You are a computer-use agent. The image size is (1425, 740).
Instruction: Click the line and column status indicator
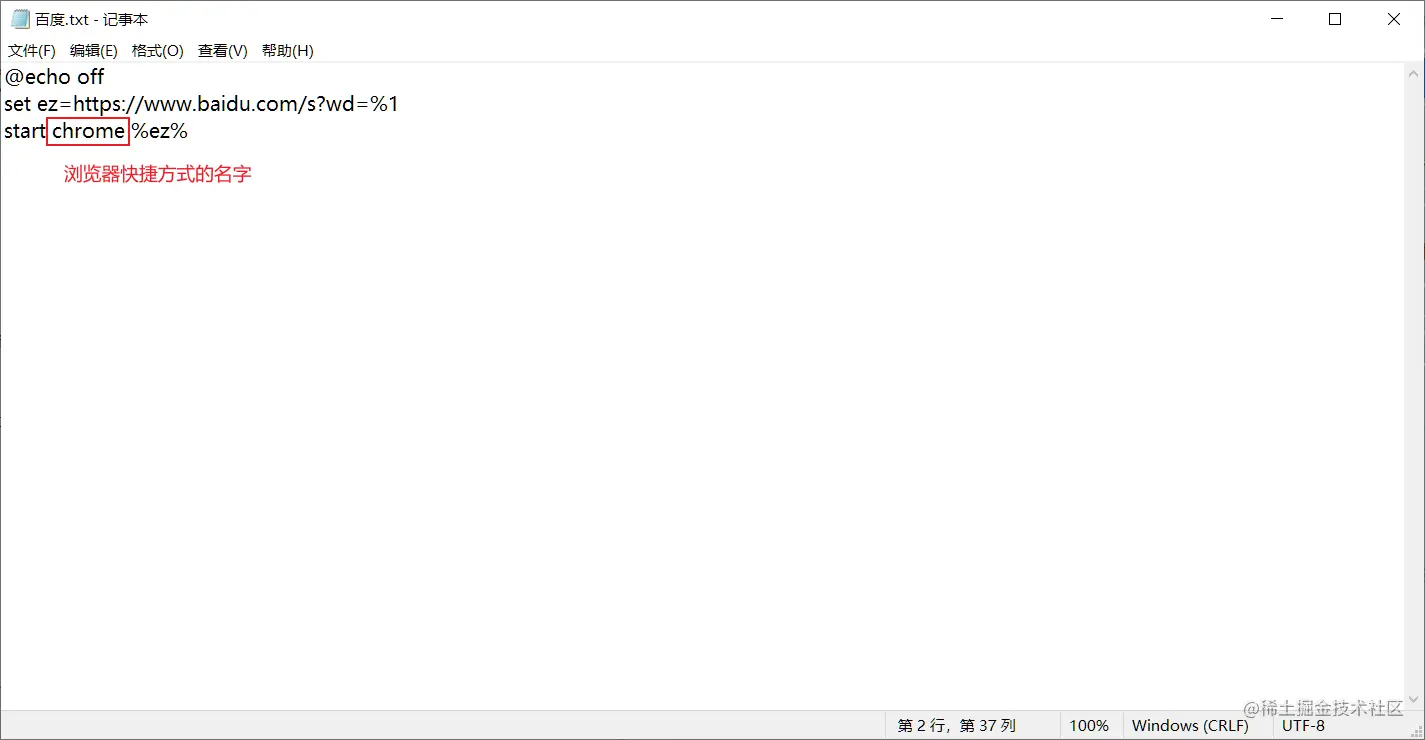[x=956, y=726]
